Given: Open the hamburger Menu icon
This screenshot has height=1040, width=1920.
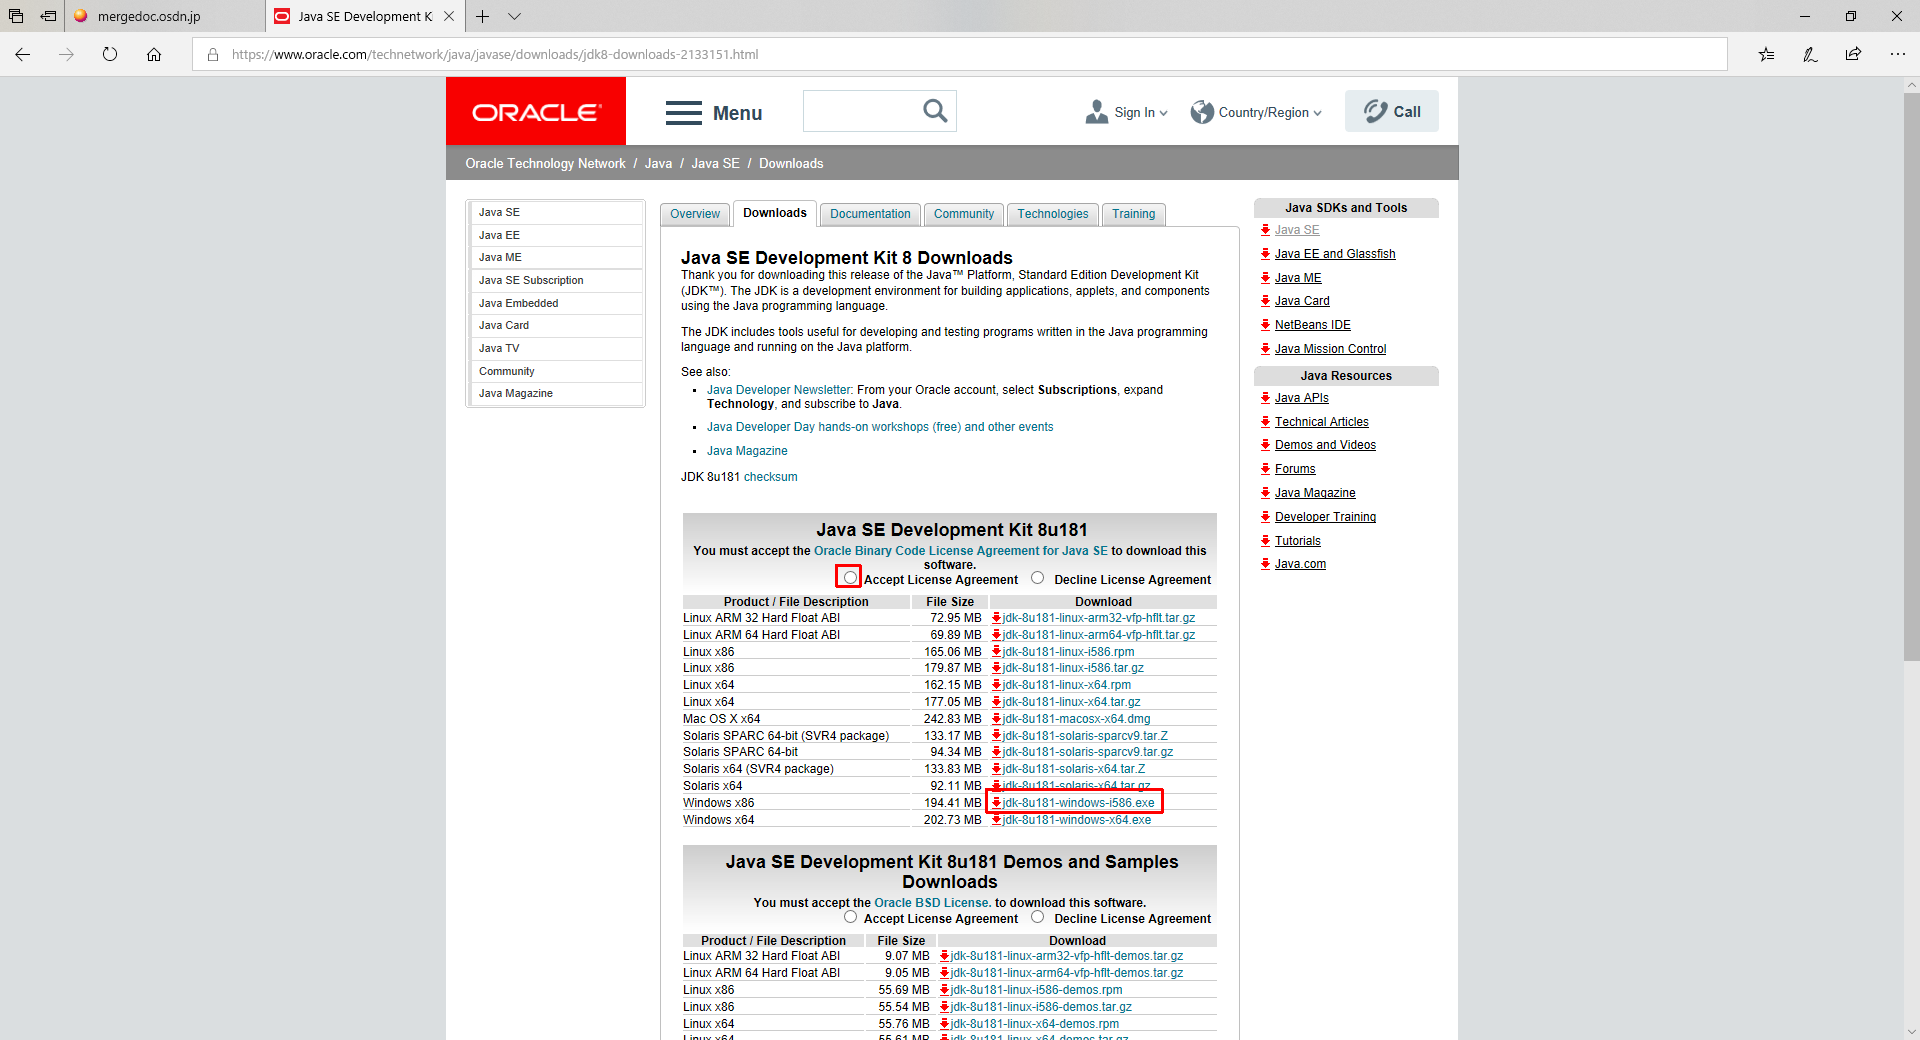Looking at the screenshot, I should click(684, 113).
